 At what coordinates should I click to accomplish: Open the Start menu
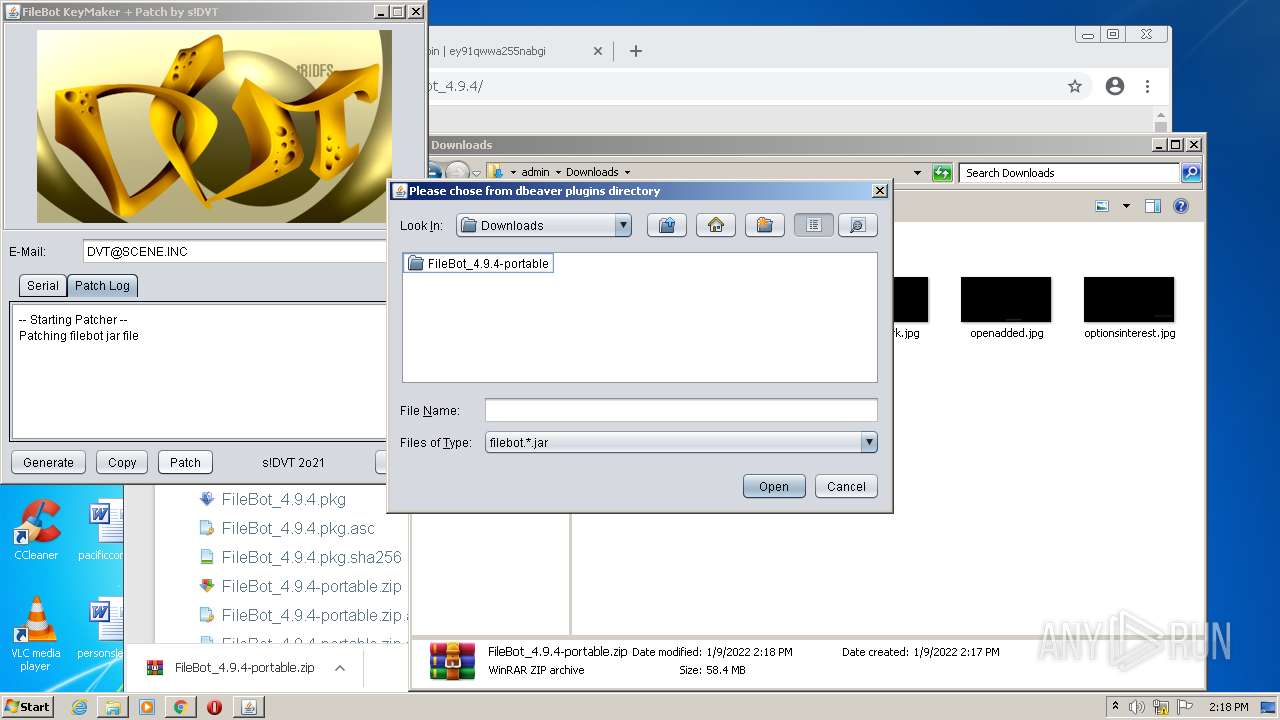tap(27, 707)
